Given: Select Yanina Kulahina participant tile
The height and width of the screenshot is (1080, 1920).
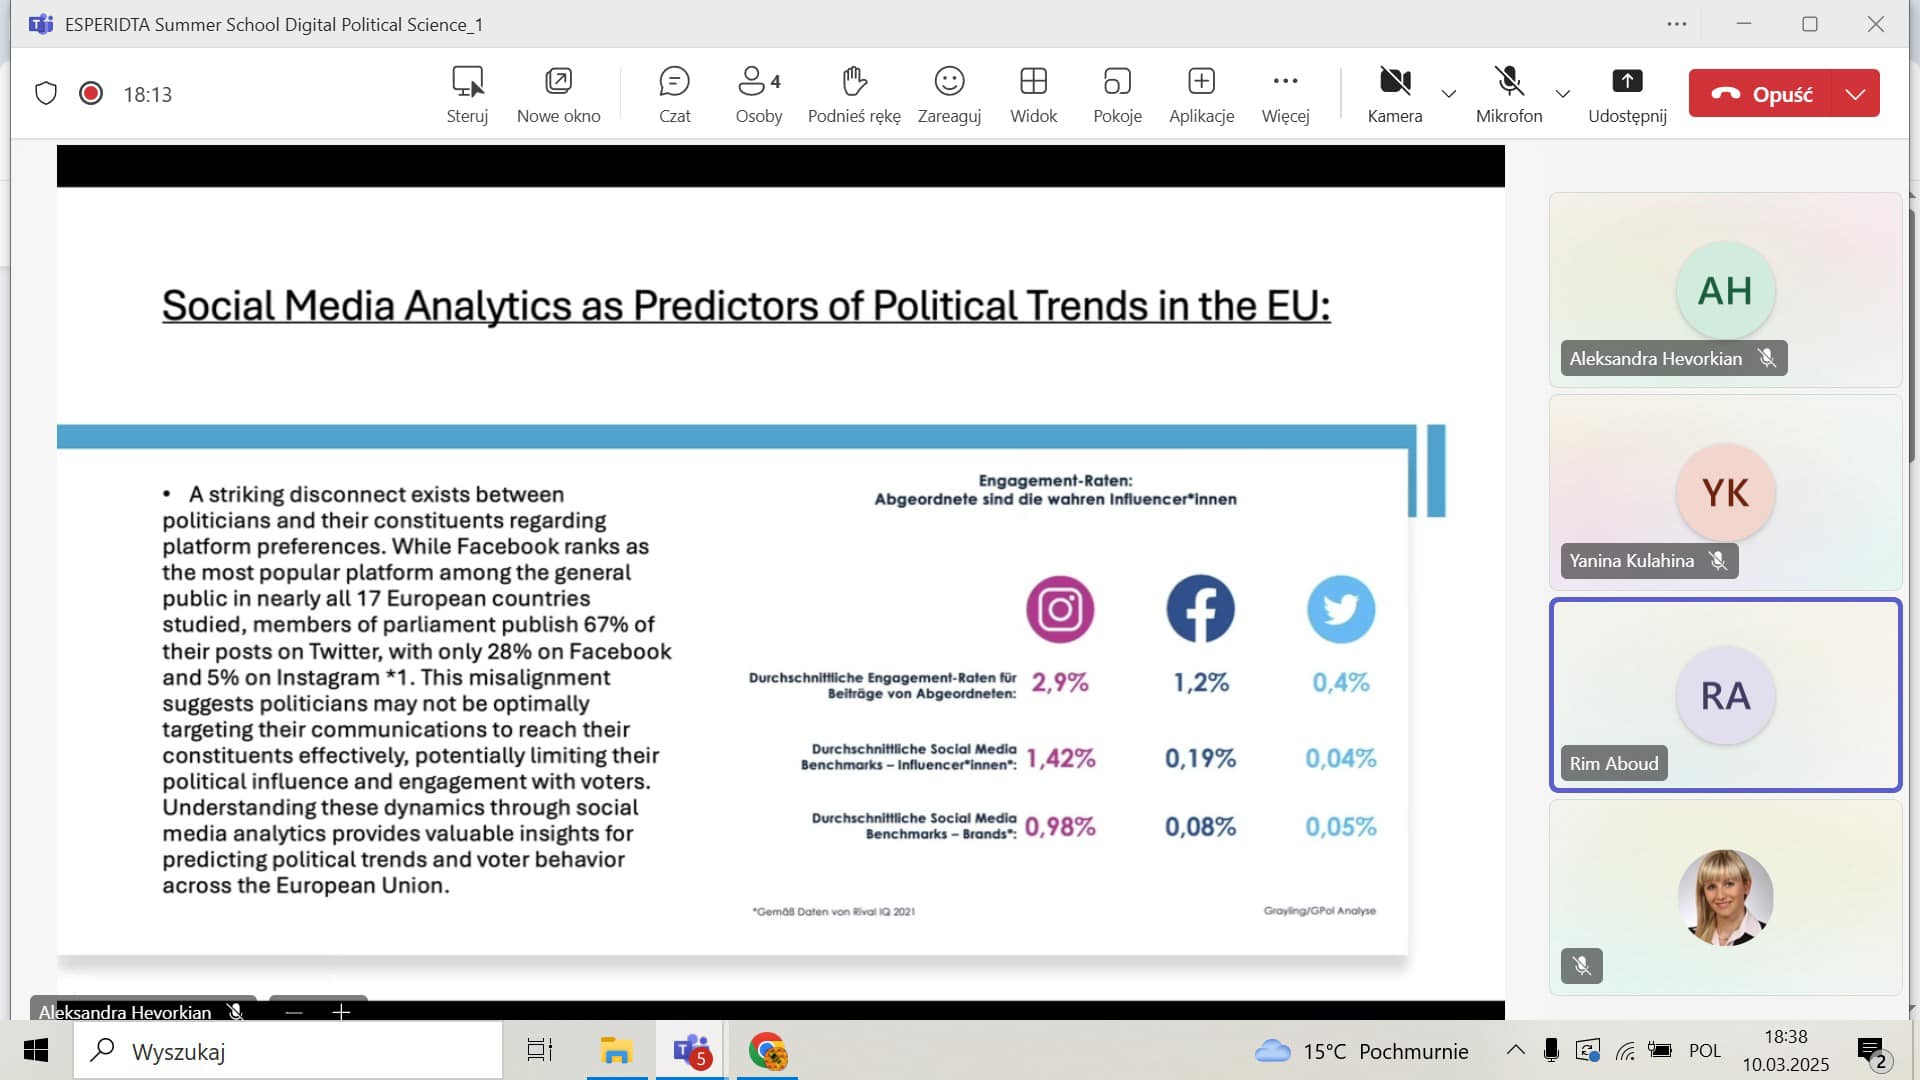Looking at the screenshot, I should [x=1725, y=492].
